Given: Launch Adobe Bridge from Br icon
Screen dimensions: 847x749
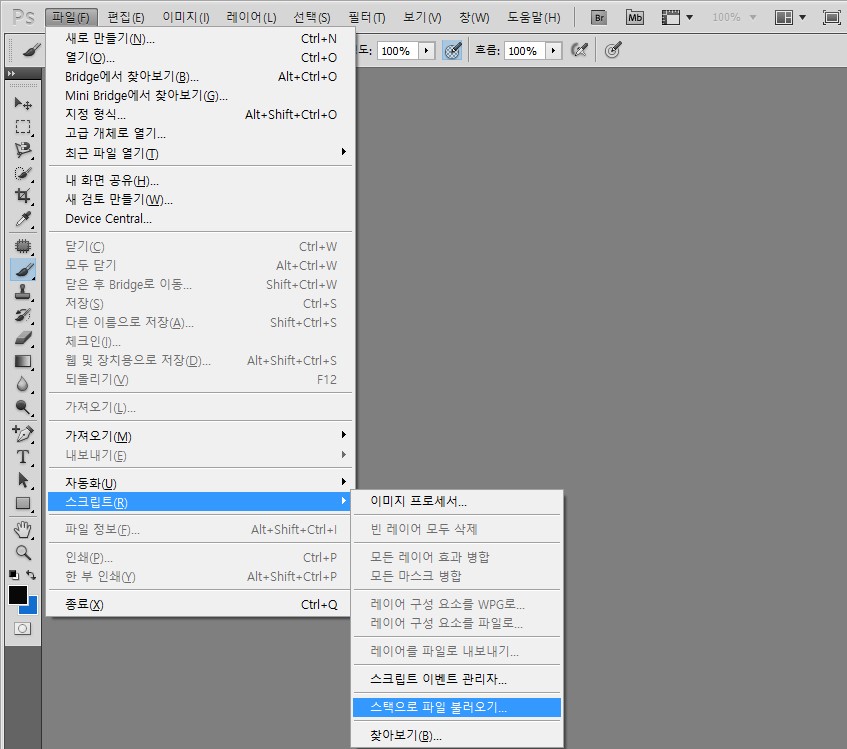Looking at the screenshot, I should point(599,17).
